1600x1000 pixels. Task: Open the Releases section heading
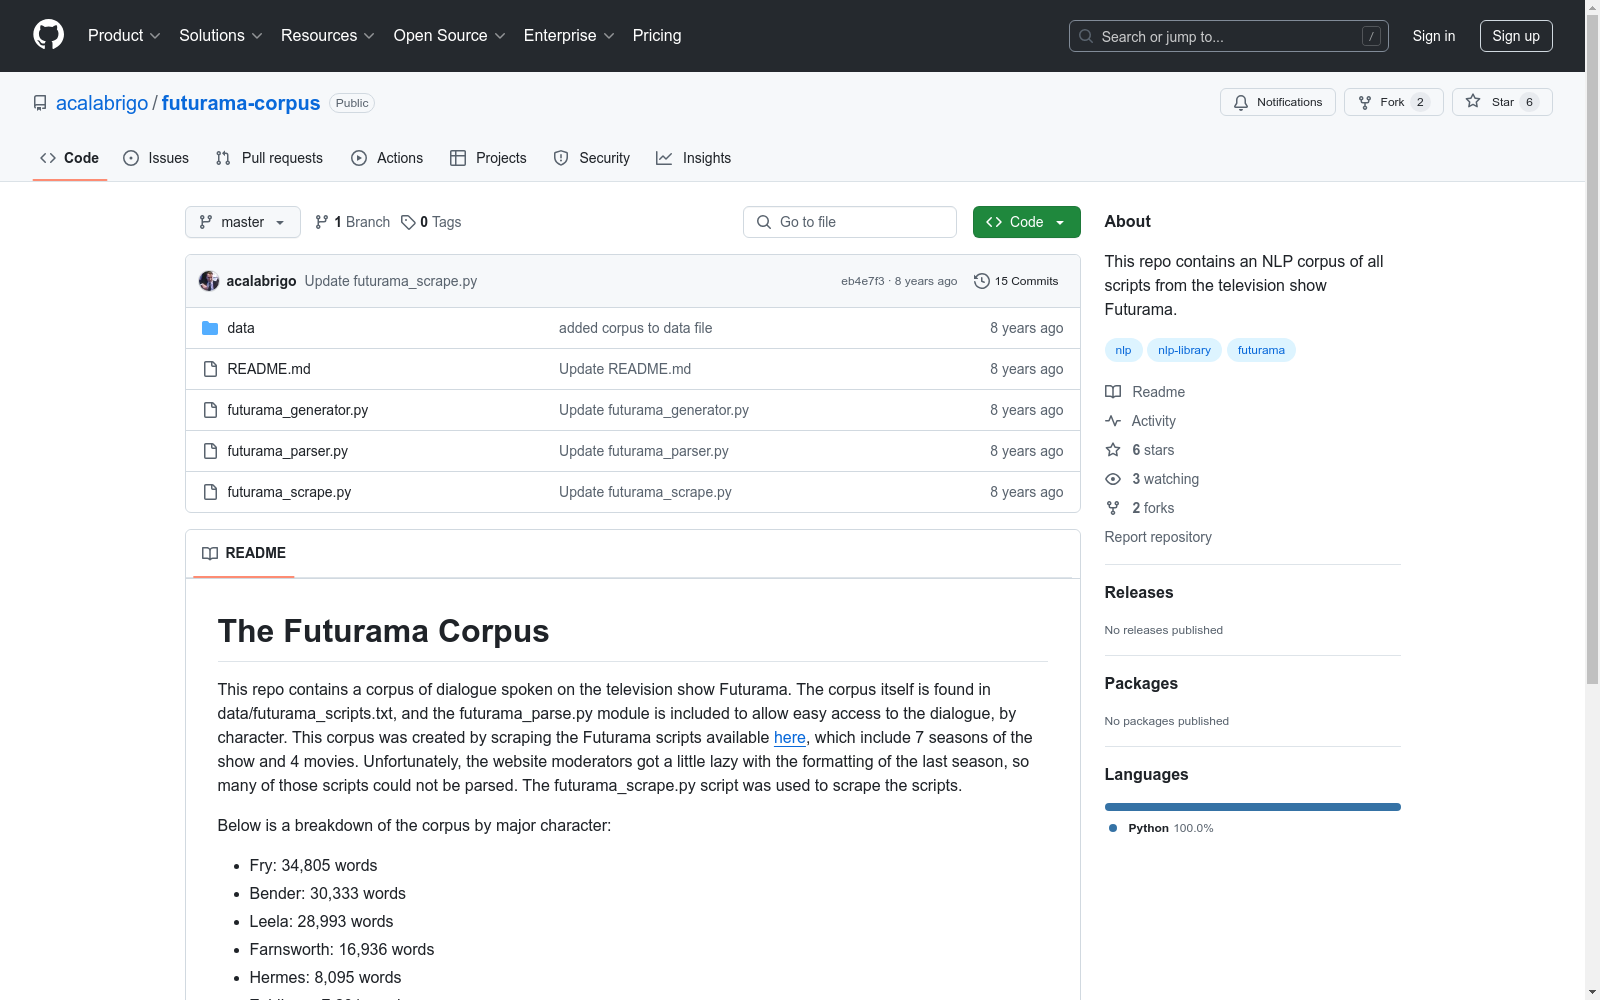tap(1139, 592)
